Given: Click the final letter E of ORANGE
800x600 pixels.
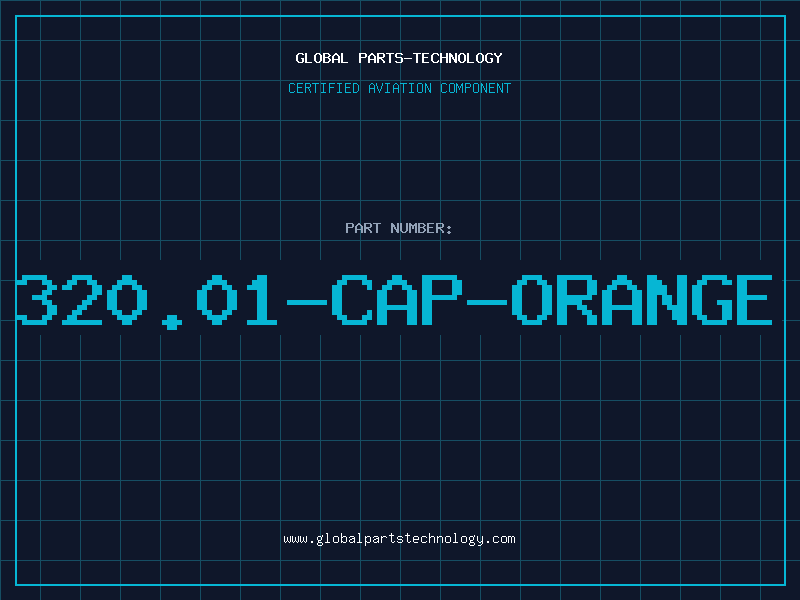Looking at the screenshot, I should pos(750,300).
